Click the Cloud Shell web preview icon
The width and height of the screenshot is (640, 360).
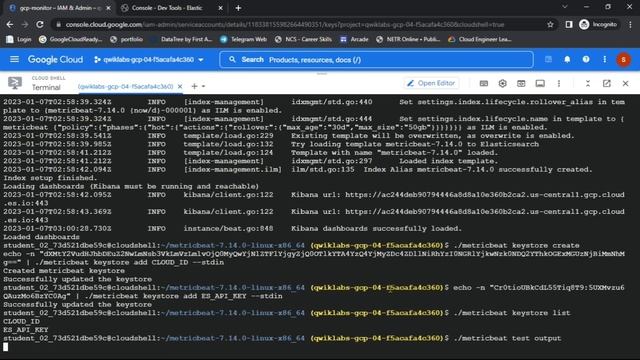click(x=521, y=83)
